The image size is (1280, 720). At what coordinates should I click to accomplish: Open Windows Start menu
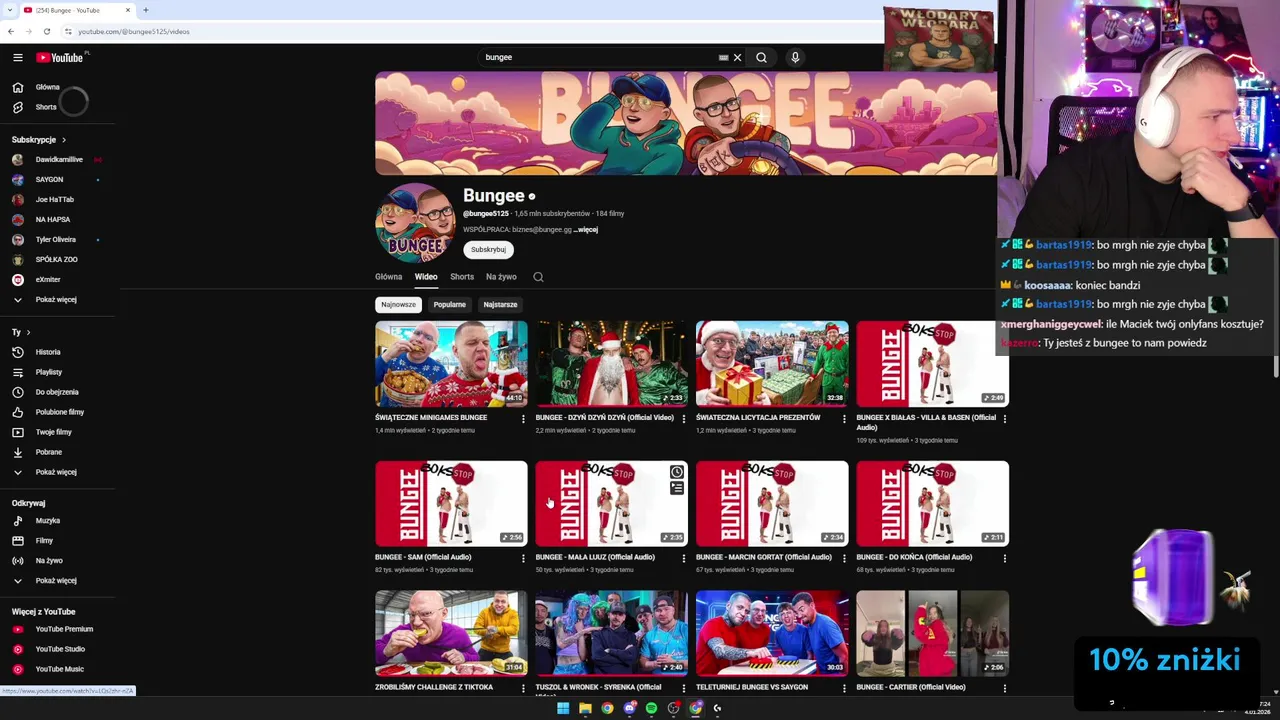click(563, 708)
